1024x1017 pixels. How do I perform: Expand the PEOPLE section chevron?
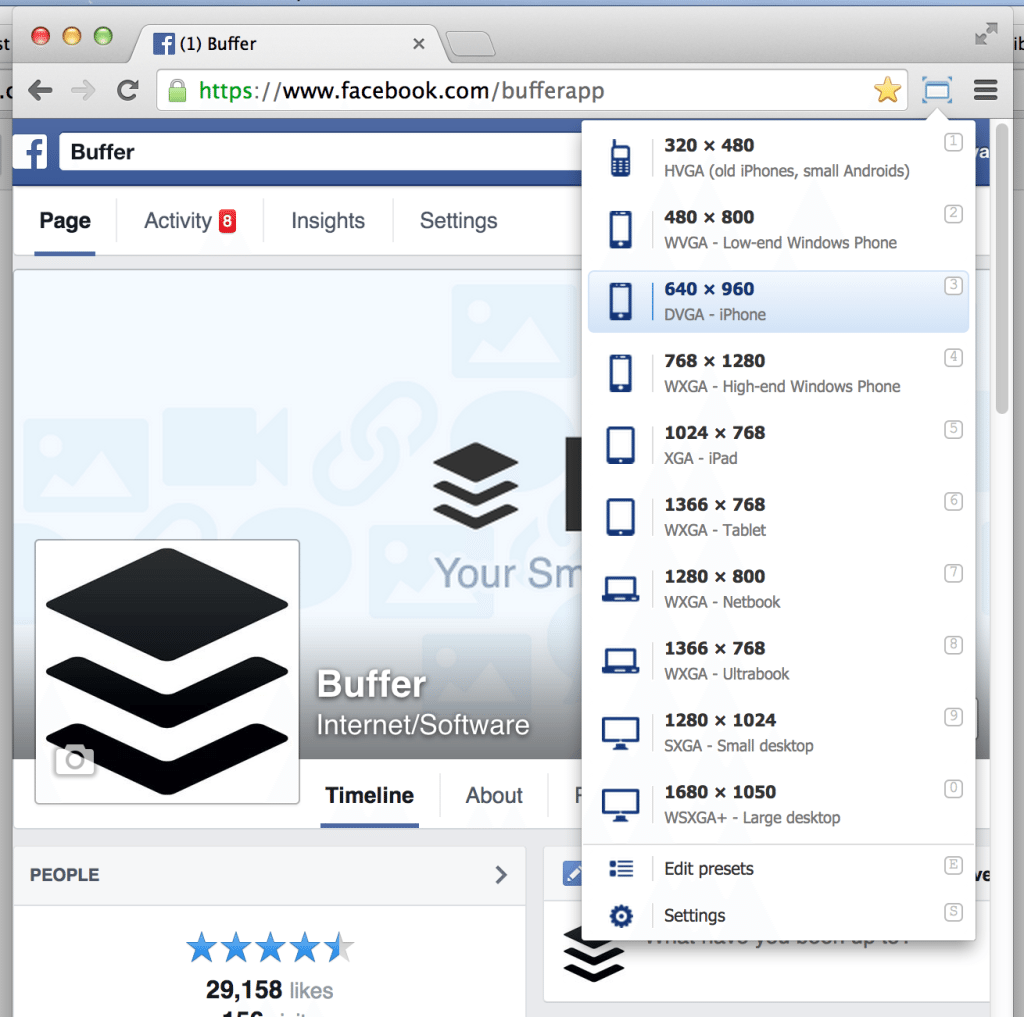501,875
